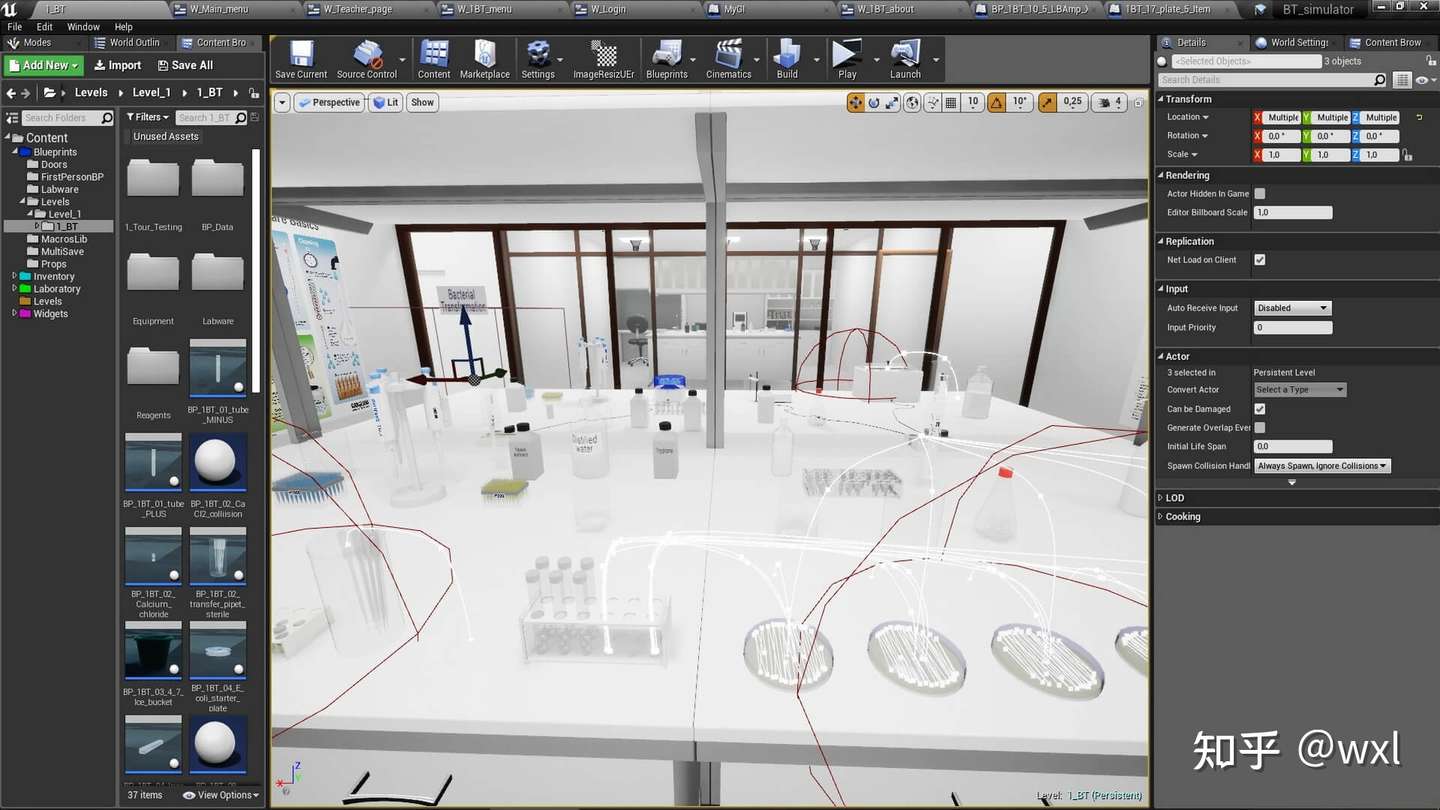Open the Blueprints toolbar icon
Screen dimensions: 1440x810
668,58
